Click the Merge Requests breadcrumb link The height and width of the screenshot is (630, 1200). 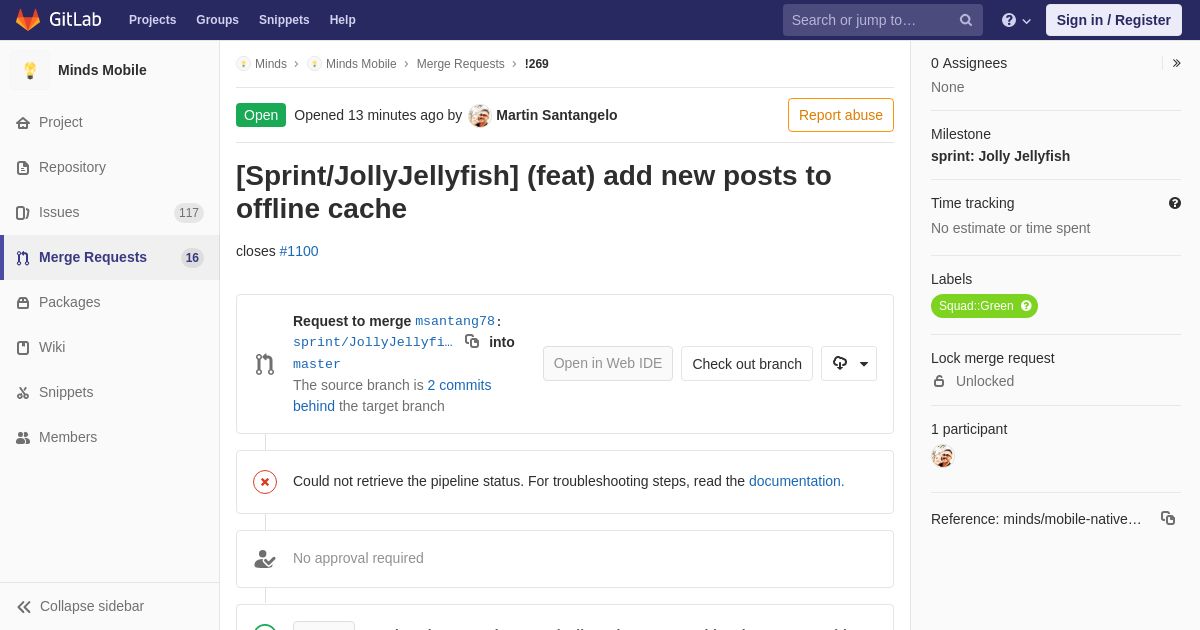(461, 64)
